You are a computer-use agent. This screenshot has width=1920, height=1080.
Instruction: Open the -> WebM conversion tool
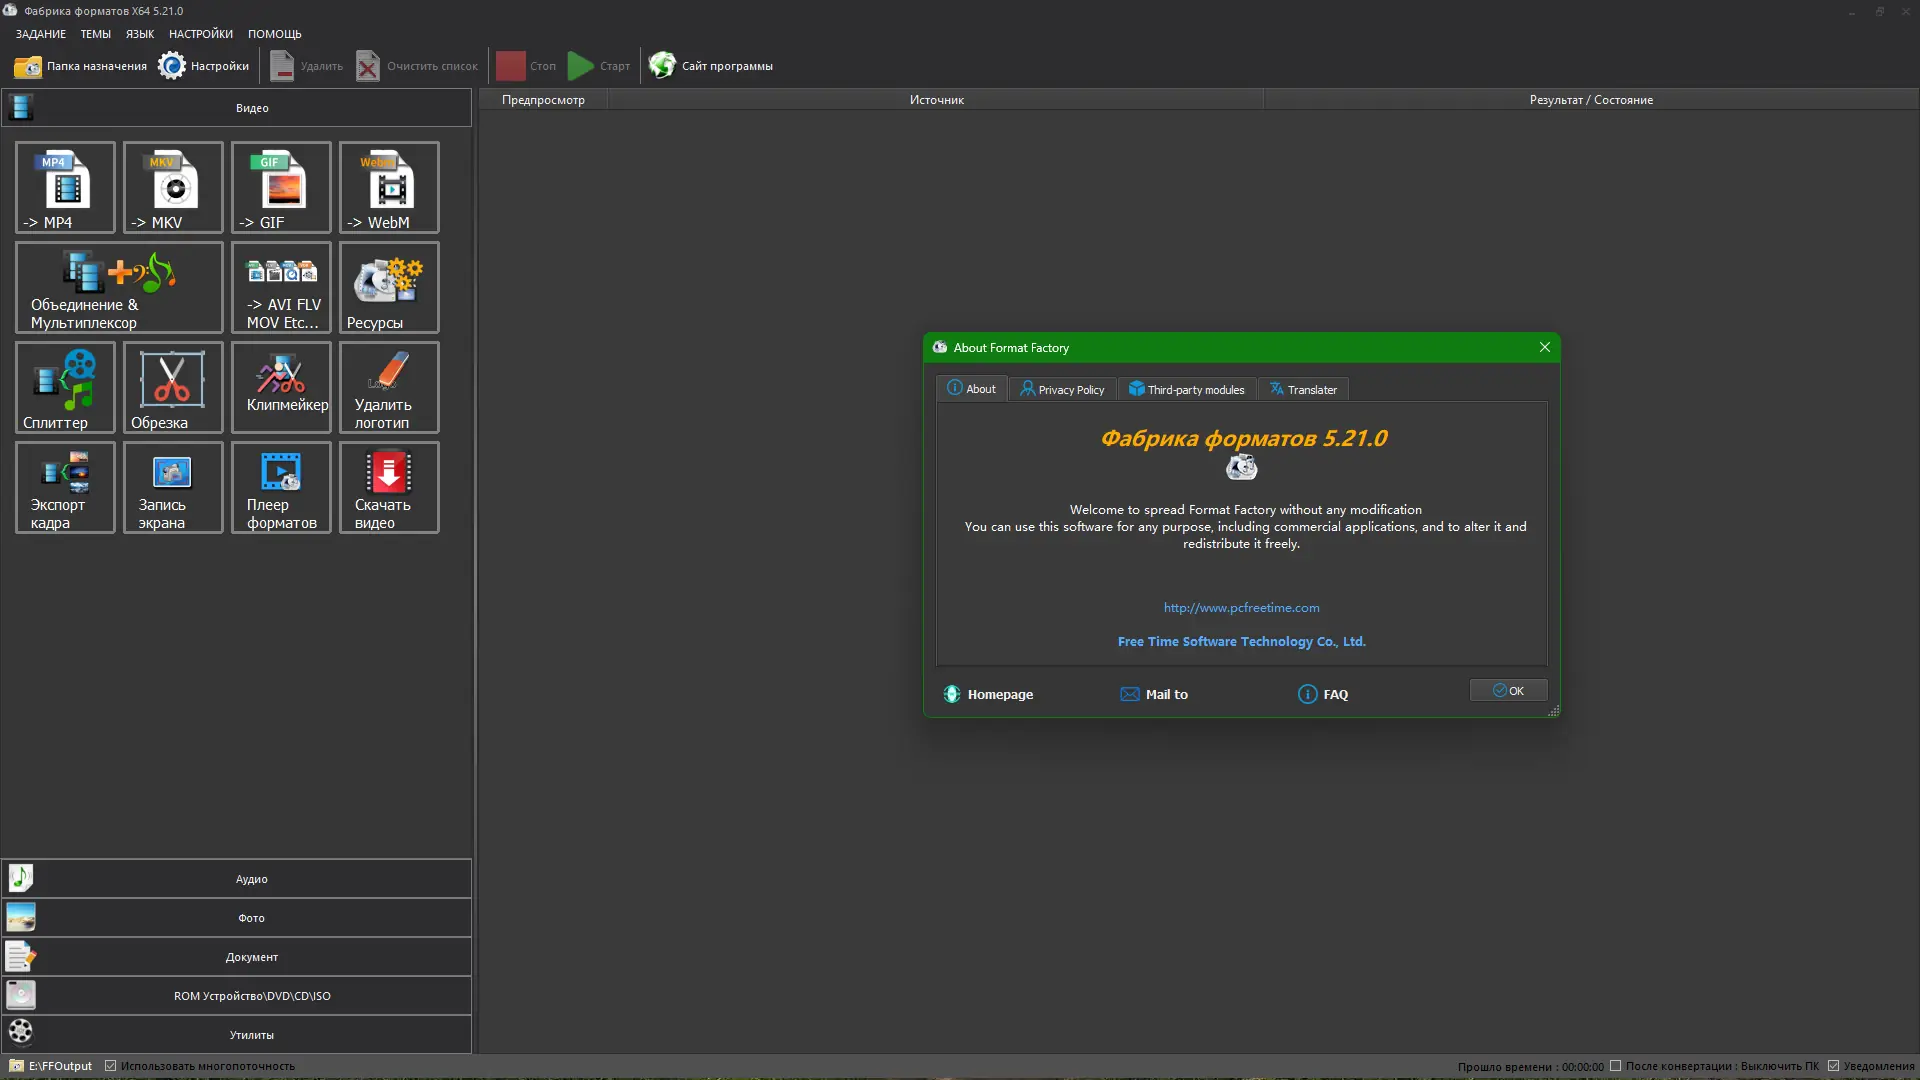click(389, 187)
